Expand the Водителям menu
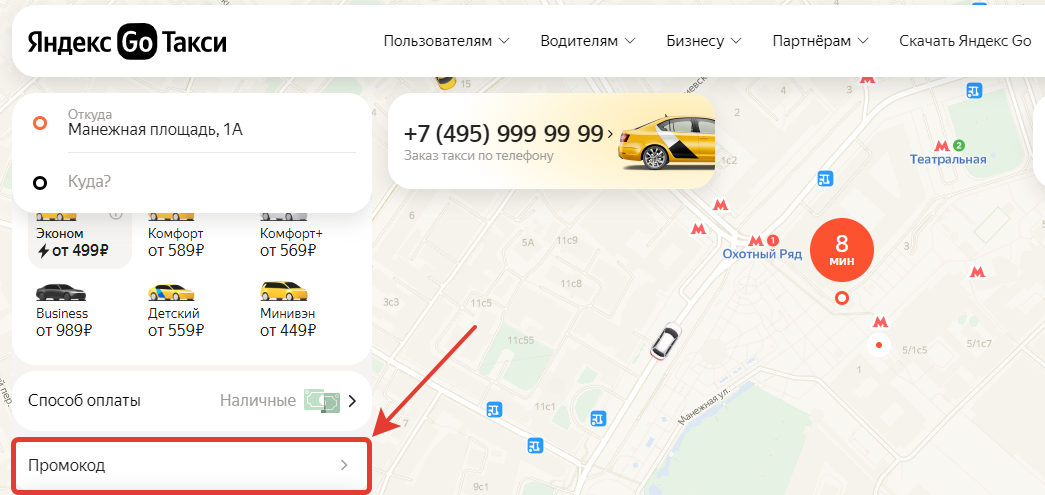 tap(588, 41)
